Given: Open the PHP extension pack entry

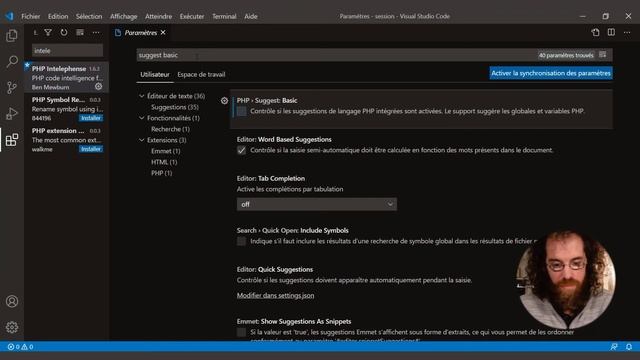Looking at the screenshot, I should [x=67, y=139].
